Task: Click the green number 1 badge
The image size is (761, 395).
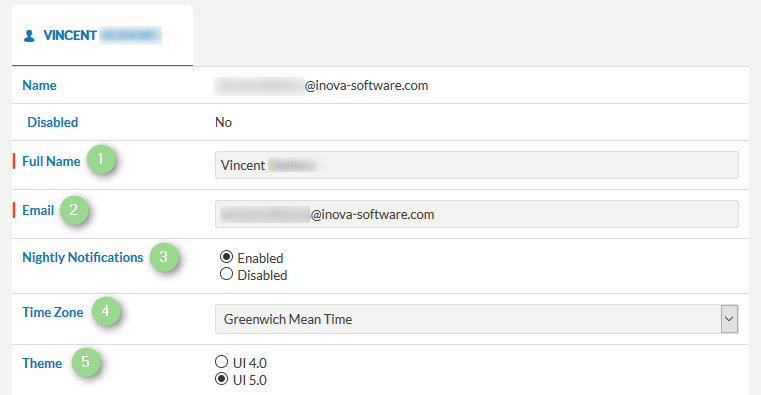Action: coord(101,159)
